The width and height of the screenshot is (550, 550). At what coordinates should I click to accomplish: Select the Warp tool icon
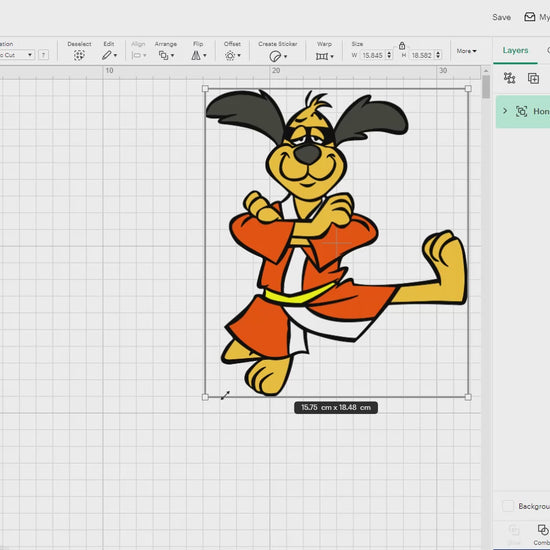[x=322, y=56]
